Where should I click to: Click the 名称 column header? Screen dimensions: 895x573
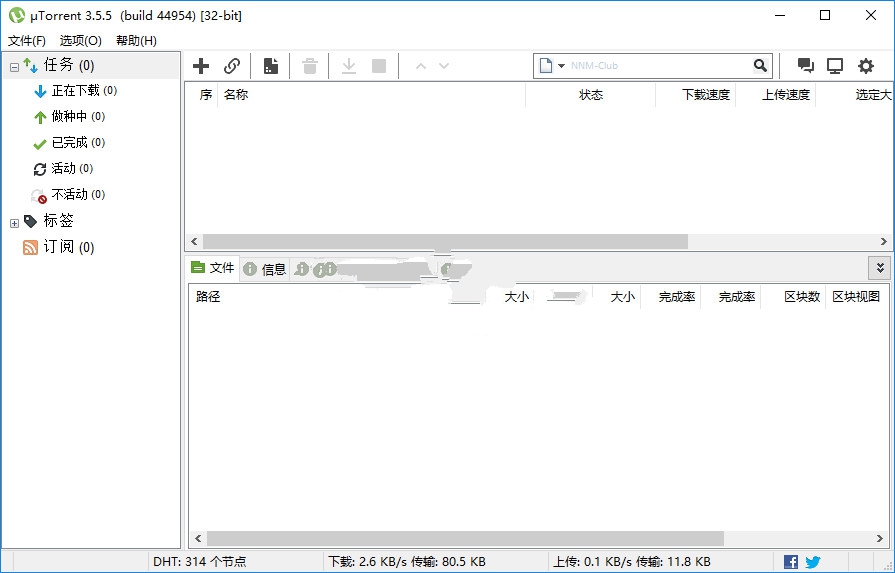(236, 95)
